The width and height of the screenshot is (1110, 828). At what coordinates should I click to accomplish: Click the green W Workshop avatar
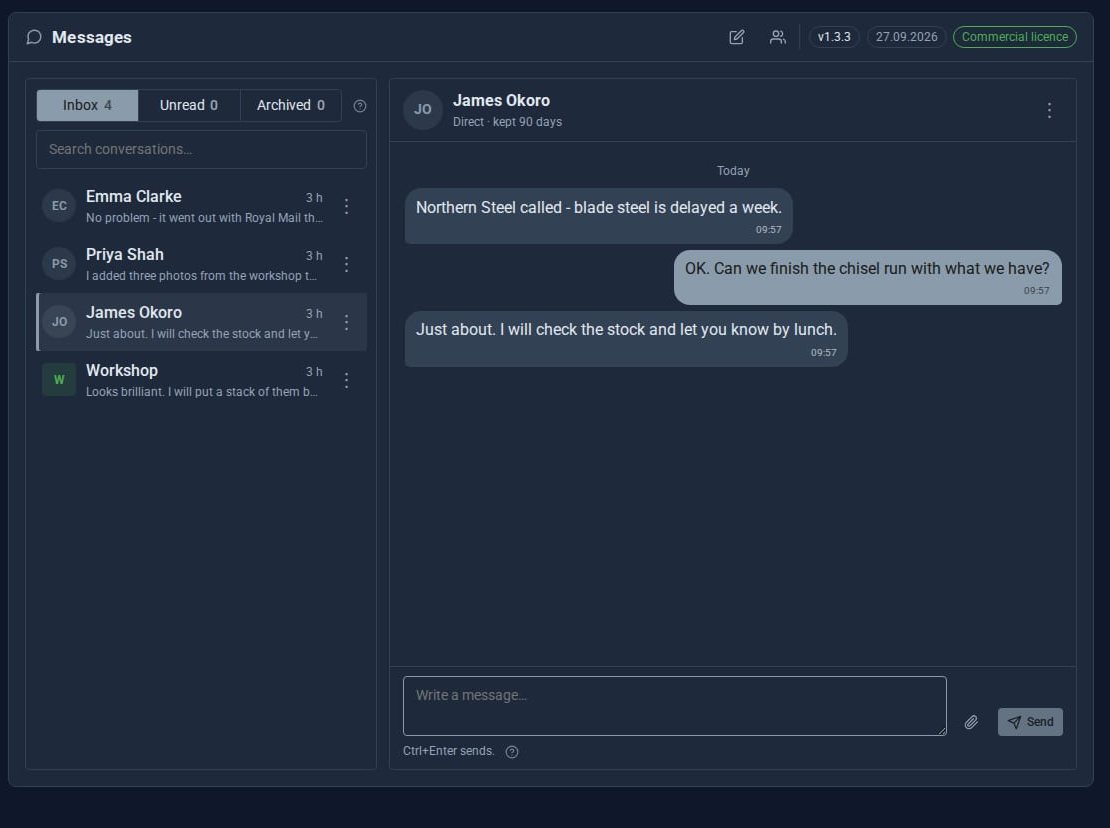[x=59, y=380]
